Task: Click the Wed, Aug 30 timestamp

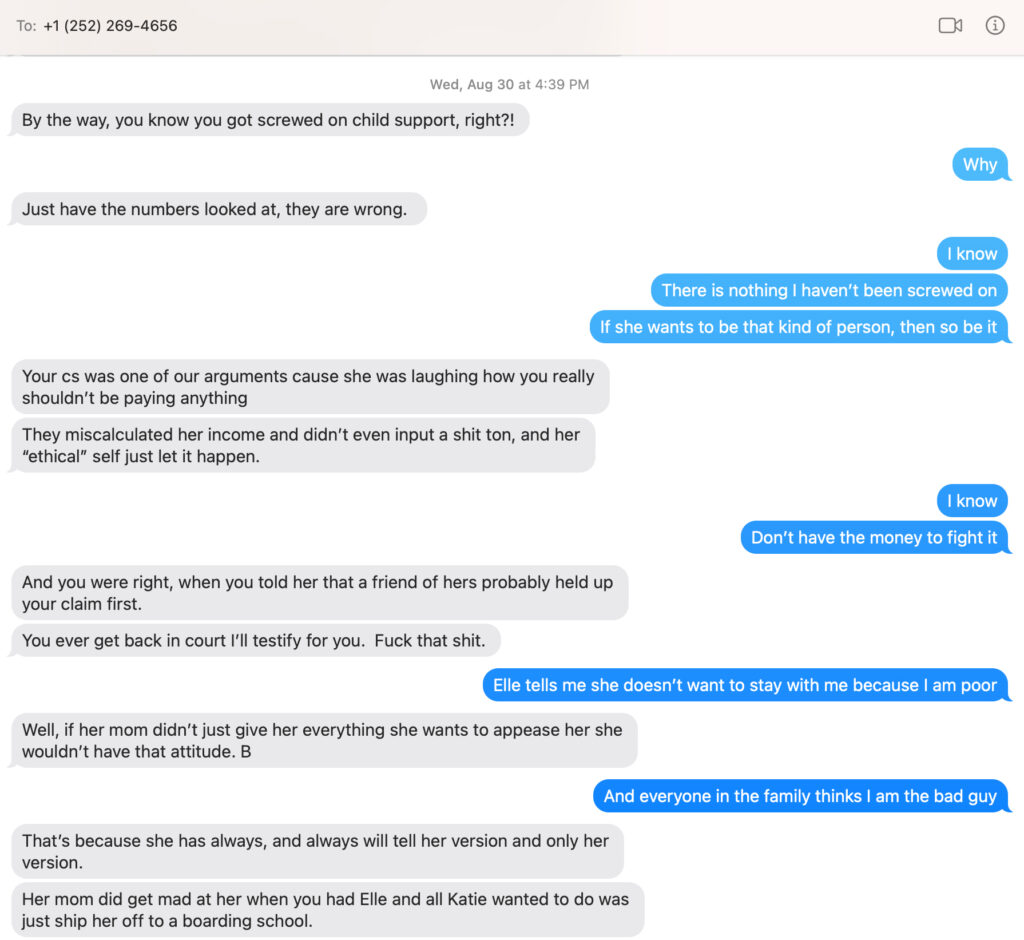Action: (x=509, y=85)
